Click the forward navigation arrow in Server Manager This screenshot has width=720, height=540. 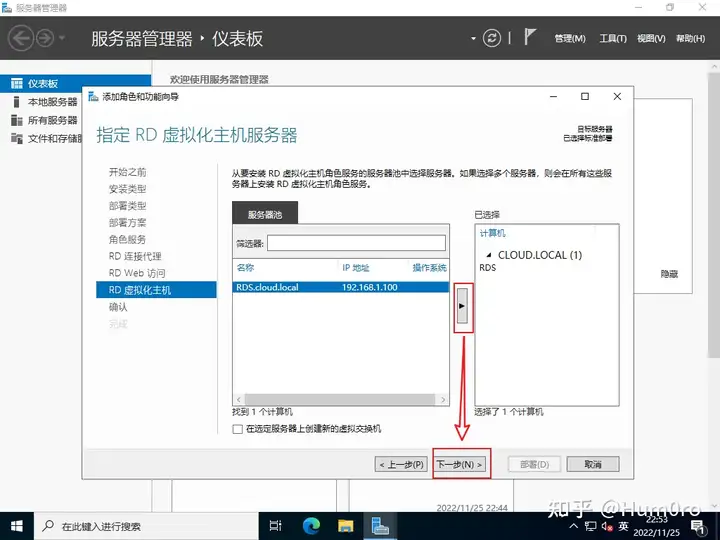[x=45, y=38]
